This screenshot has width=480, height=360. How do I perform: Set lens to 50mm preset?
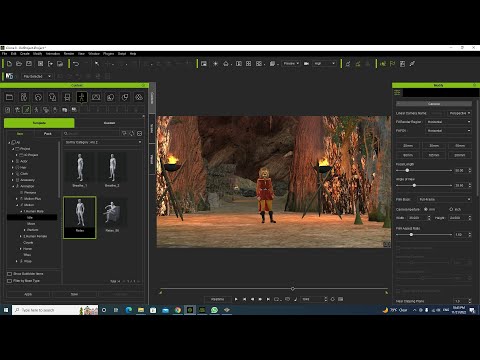tap(460, 146)
